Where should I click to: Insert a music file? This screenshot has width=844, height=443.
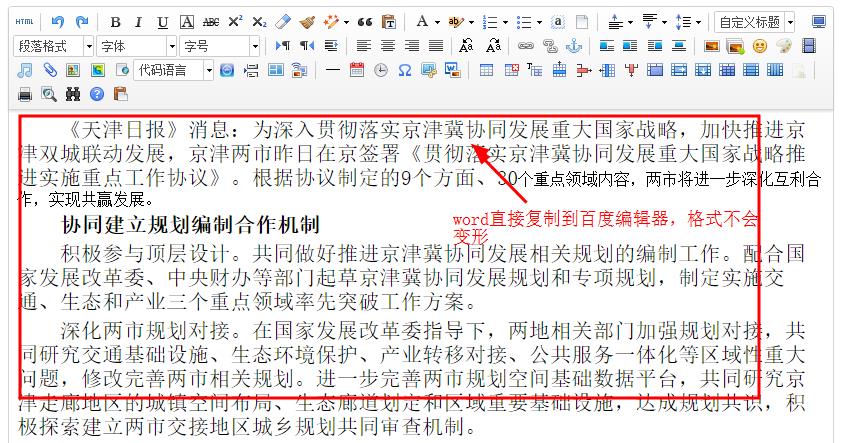(x=25, y=70)
